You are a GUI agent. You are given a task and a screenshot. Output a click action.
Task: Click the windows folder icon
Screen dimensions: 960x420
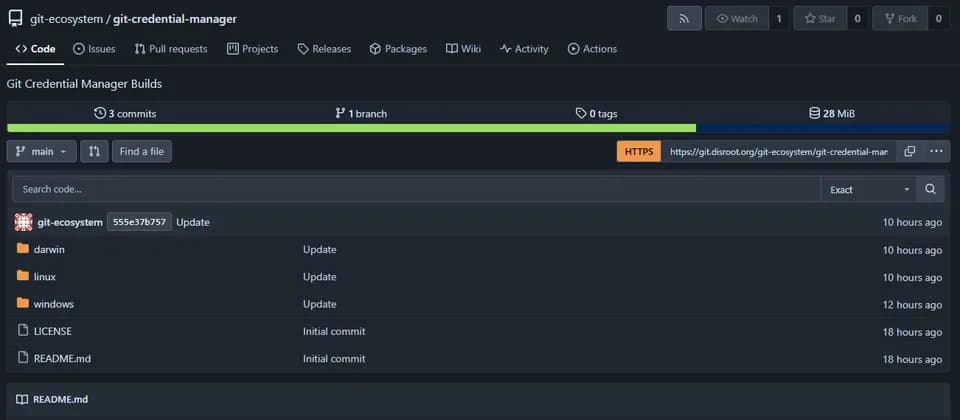pos(23,303)
